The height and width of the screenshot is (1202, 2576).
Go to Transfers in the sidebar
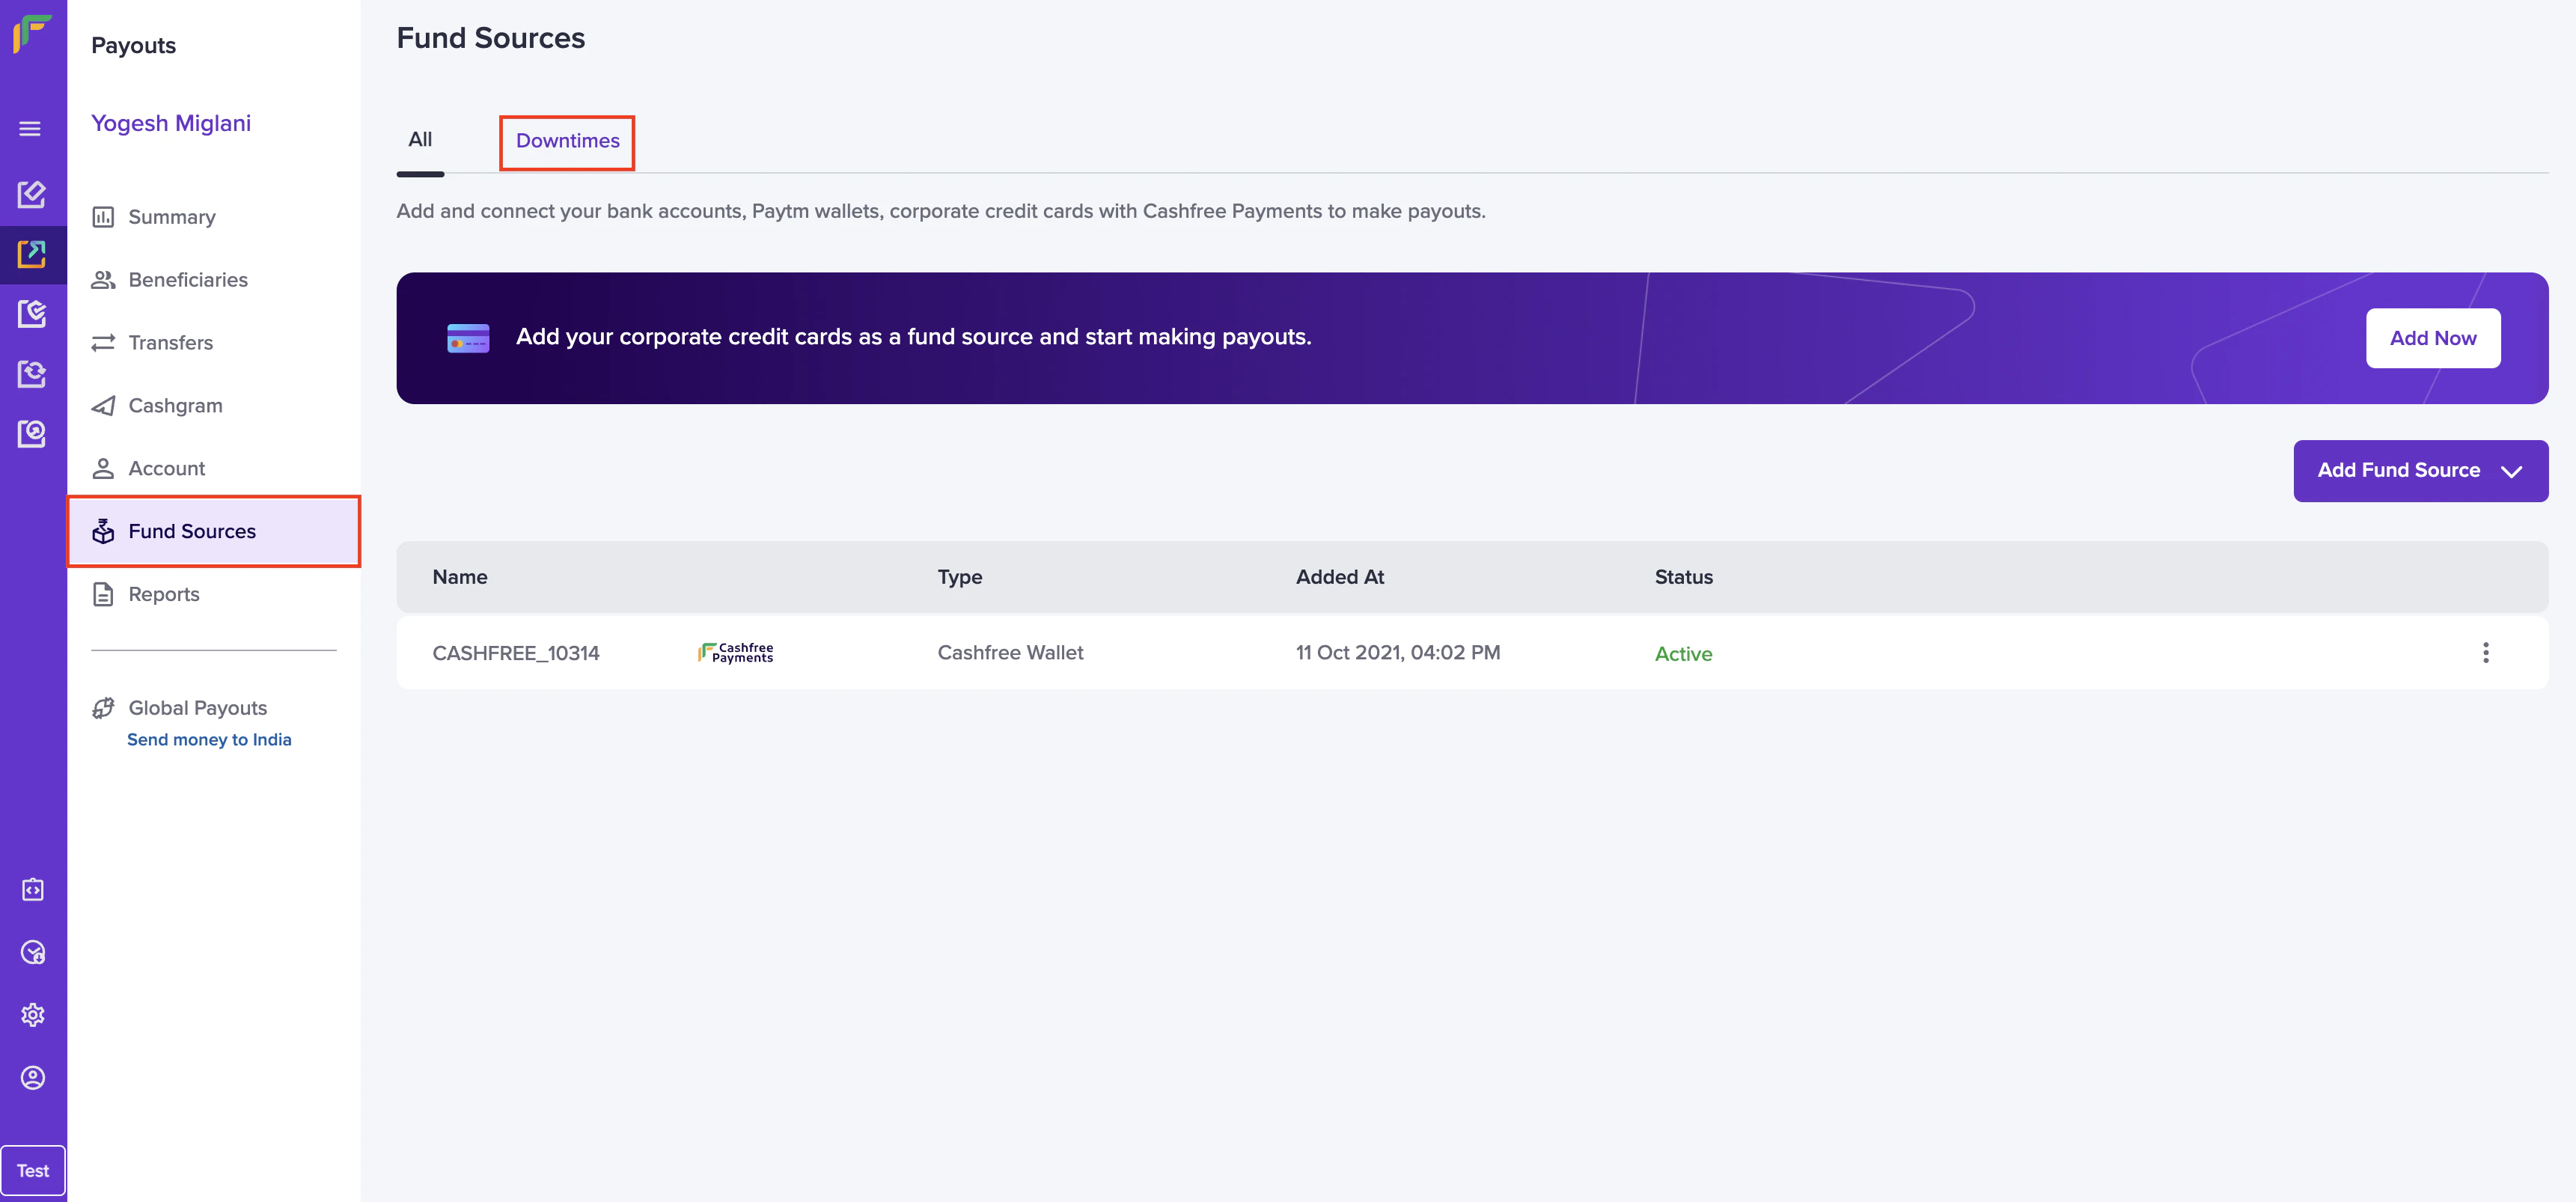click(x=170, y=343)
